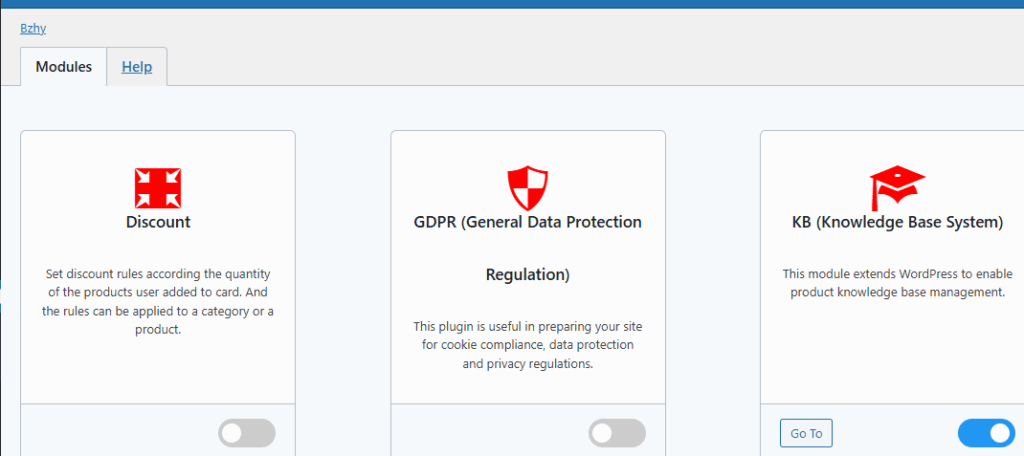Click the GDPR (General Data Protection heading

(528, 222)
